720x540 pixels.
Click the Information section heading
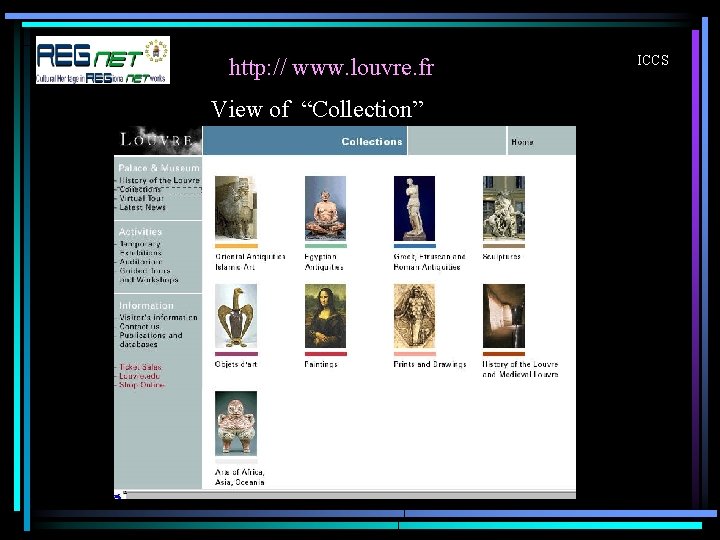(x=146, y=305)
